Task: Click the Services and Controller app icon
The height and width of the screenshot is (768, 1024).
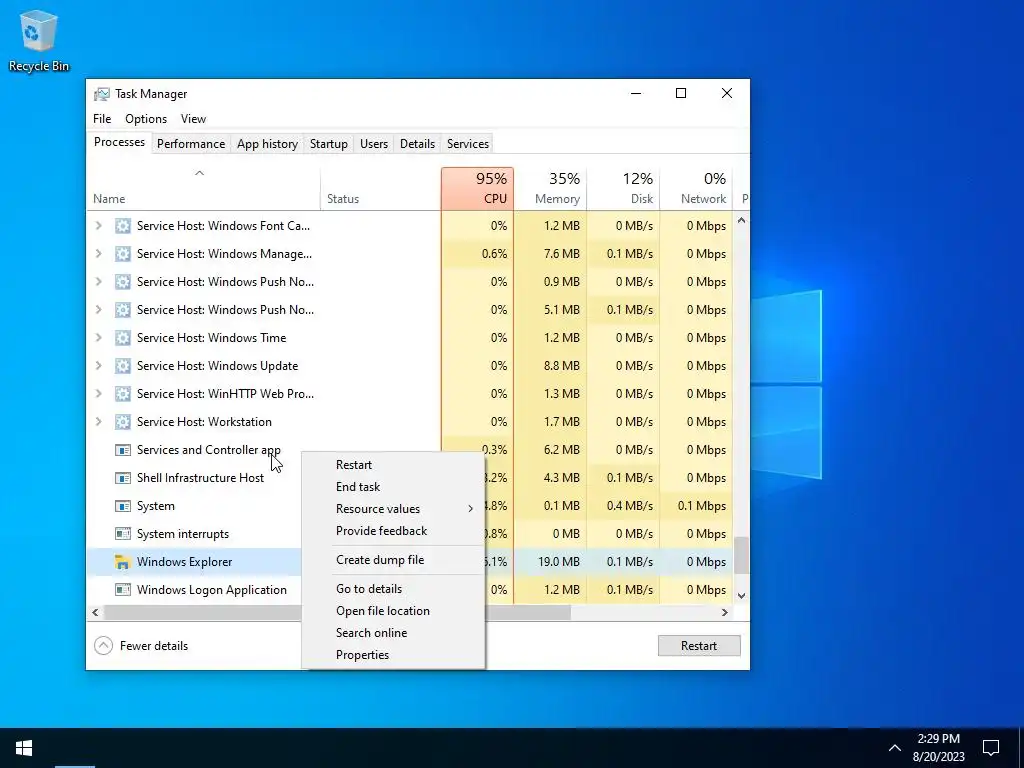Action: pyautogui.click(x=123, y=450)
